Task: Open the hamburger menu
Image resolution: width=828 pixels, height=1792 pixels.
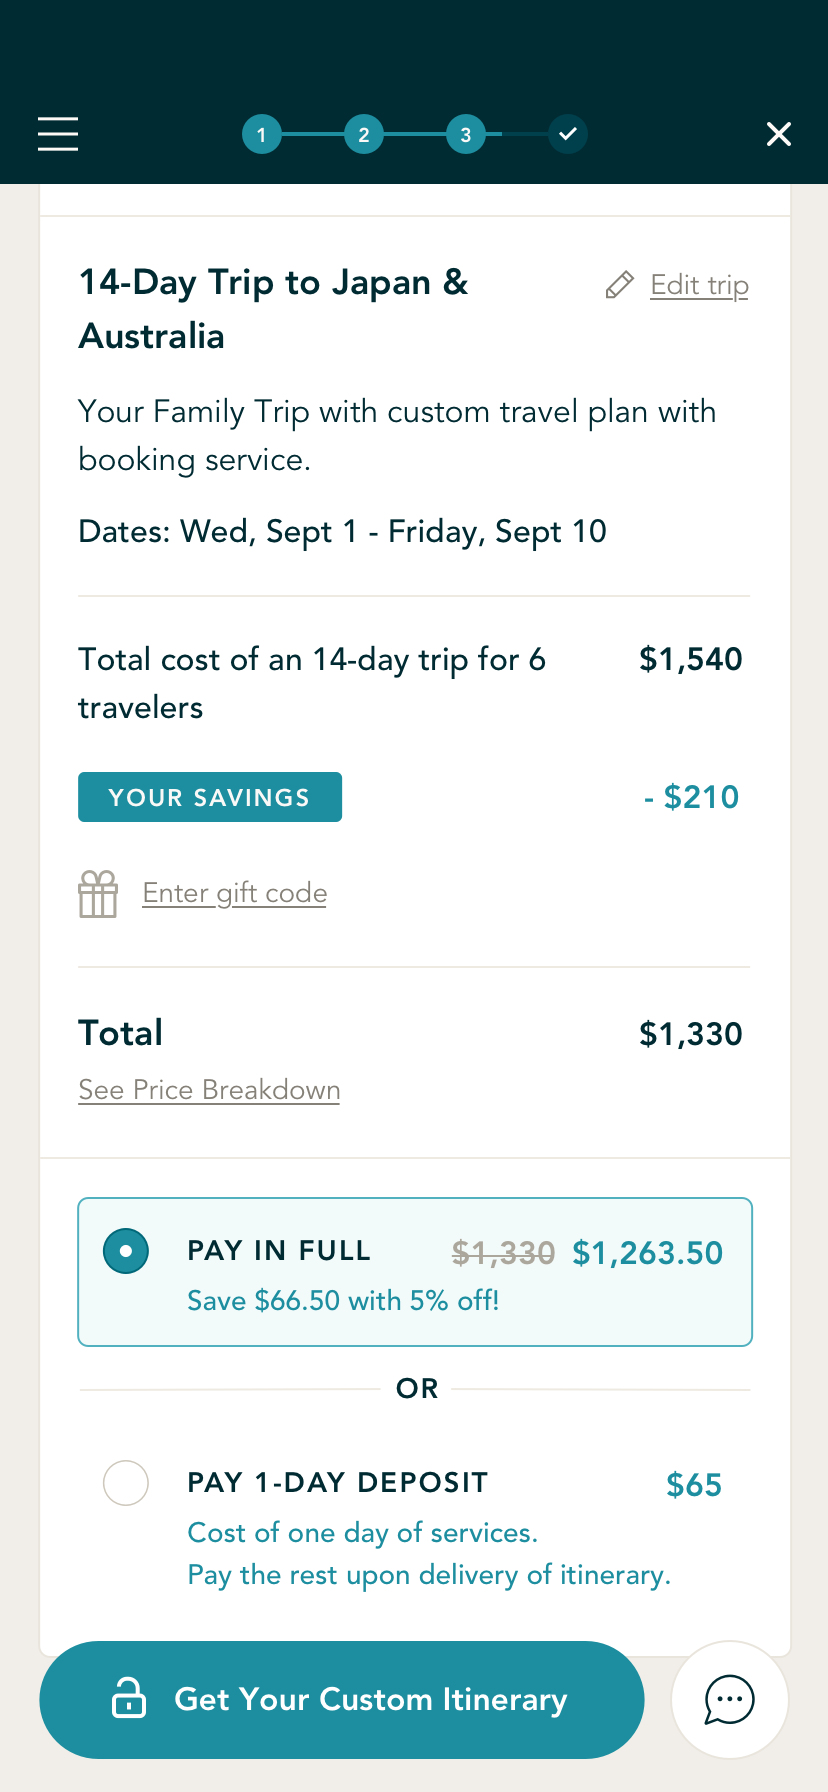Action: [x=58, y=134]
